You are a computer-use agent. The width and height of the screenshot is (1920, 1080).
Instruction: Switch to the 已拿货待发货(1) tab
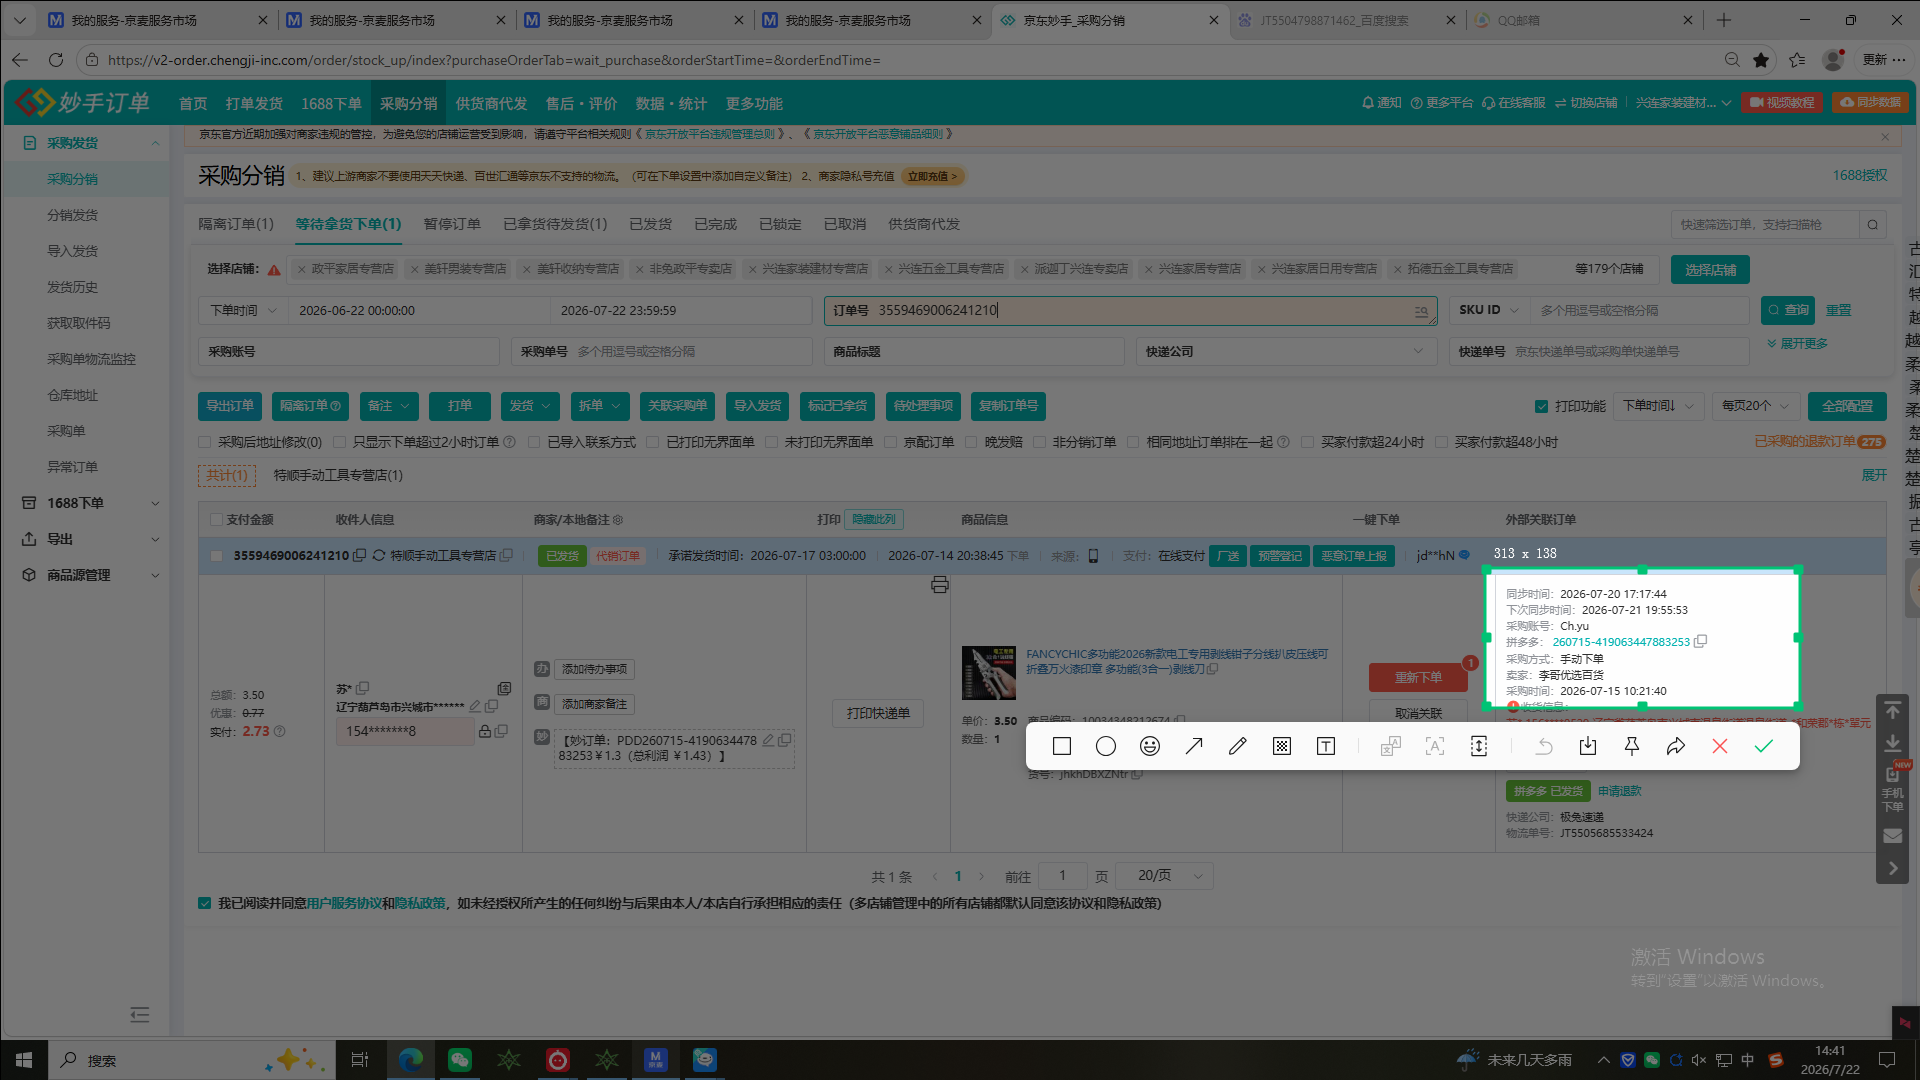[555, 224]
